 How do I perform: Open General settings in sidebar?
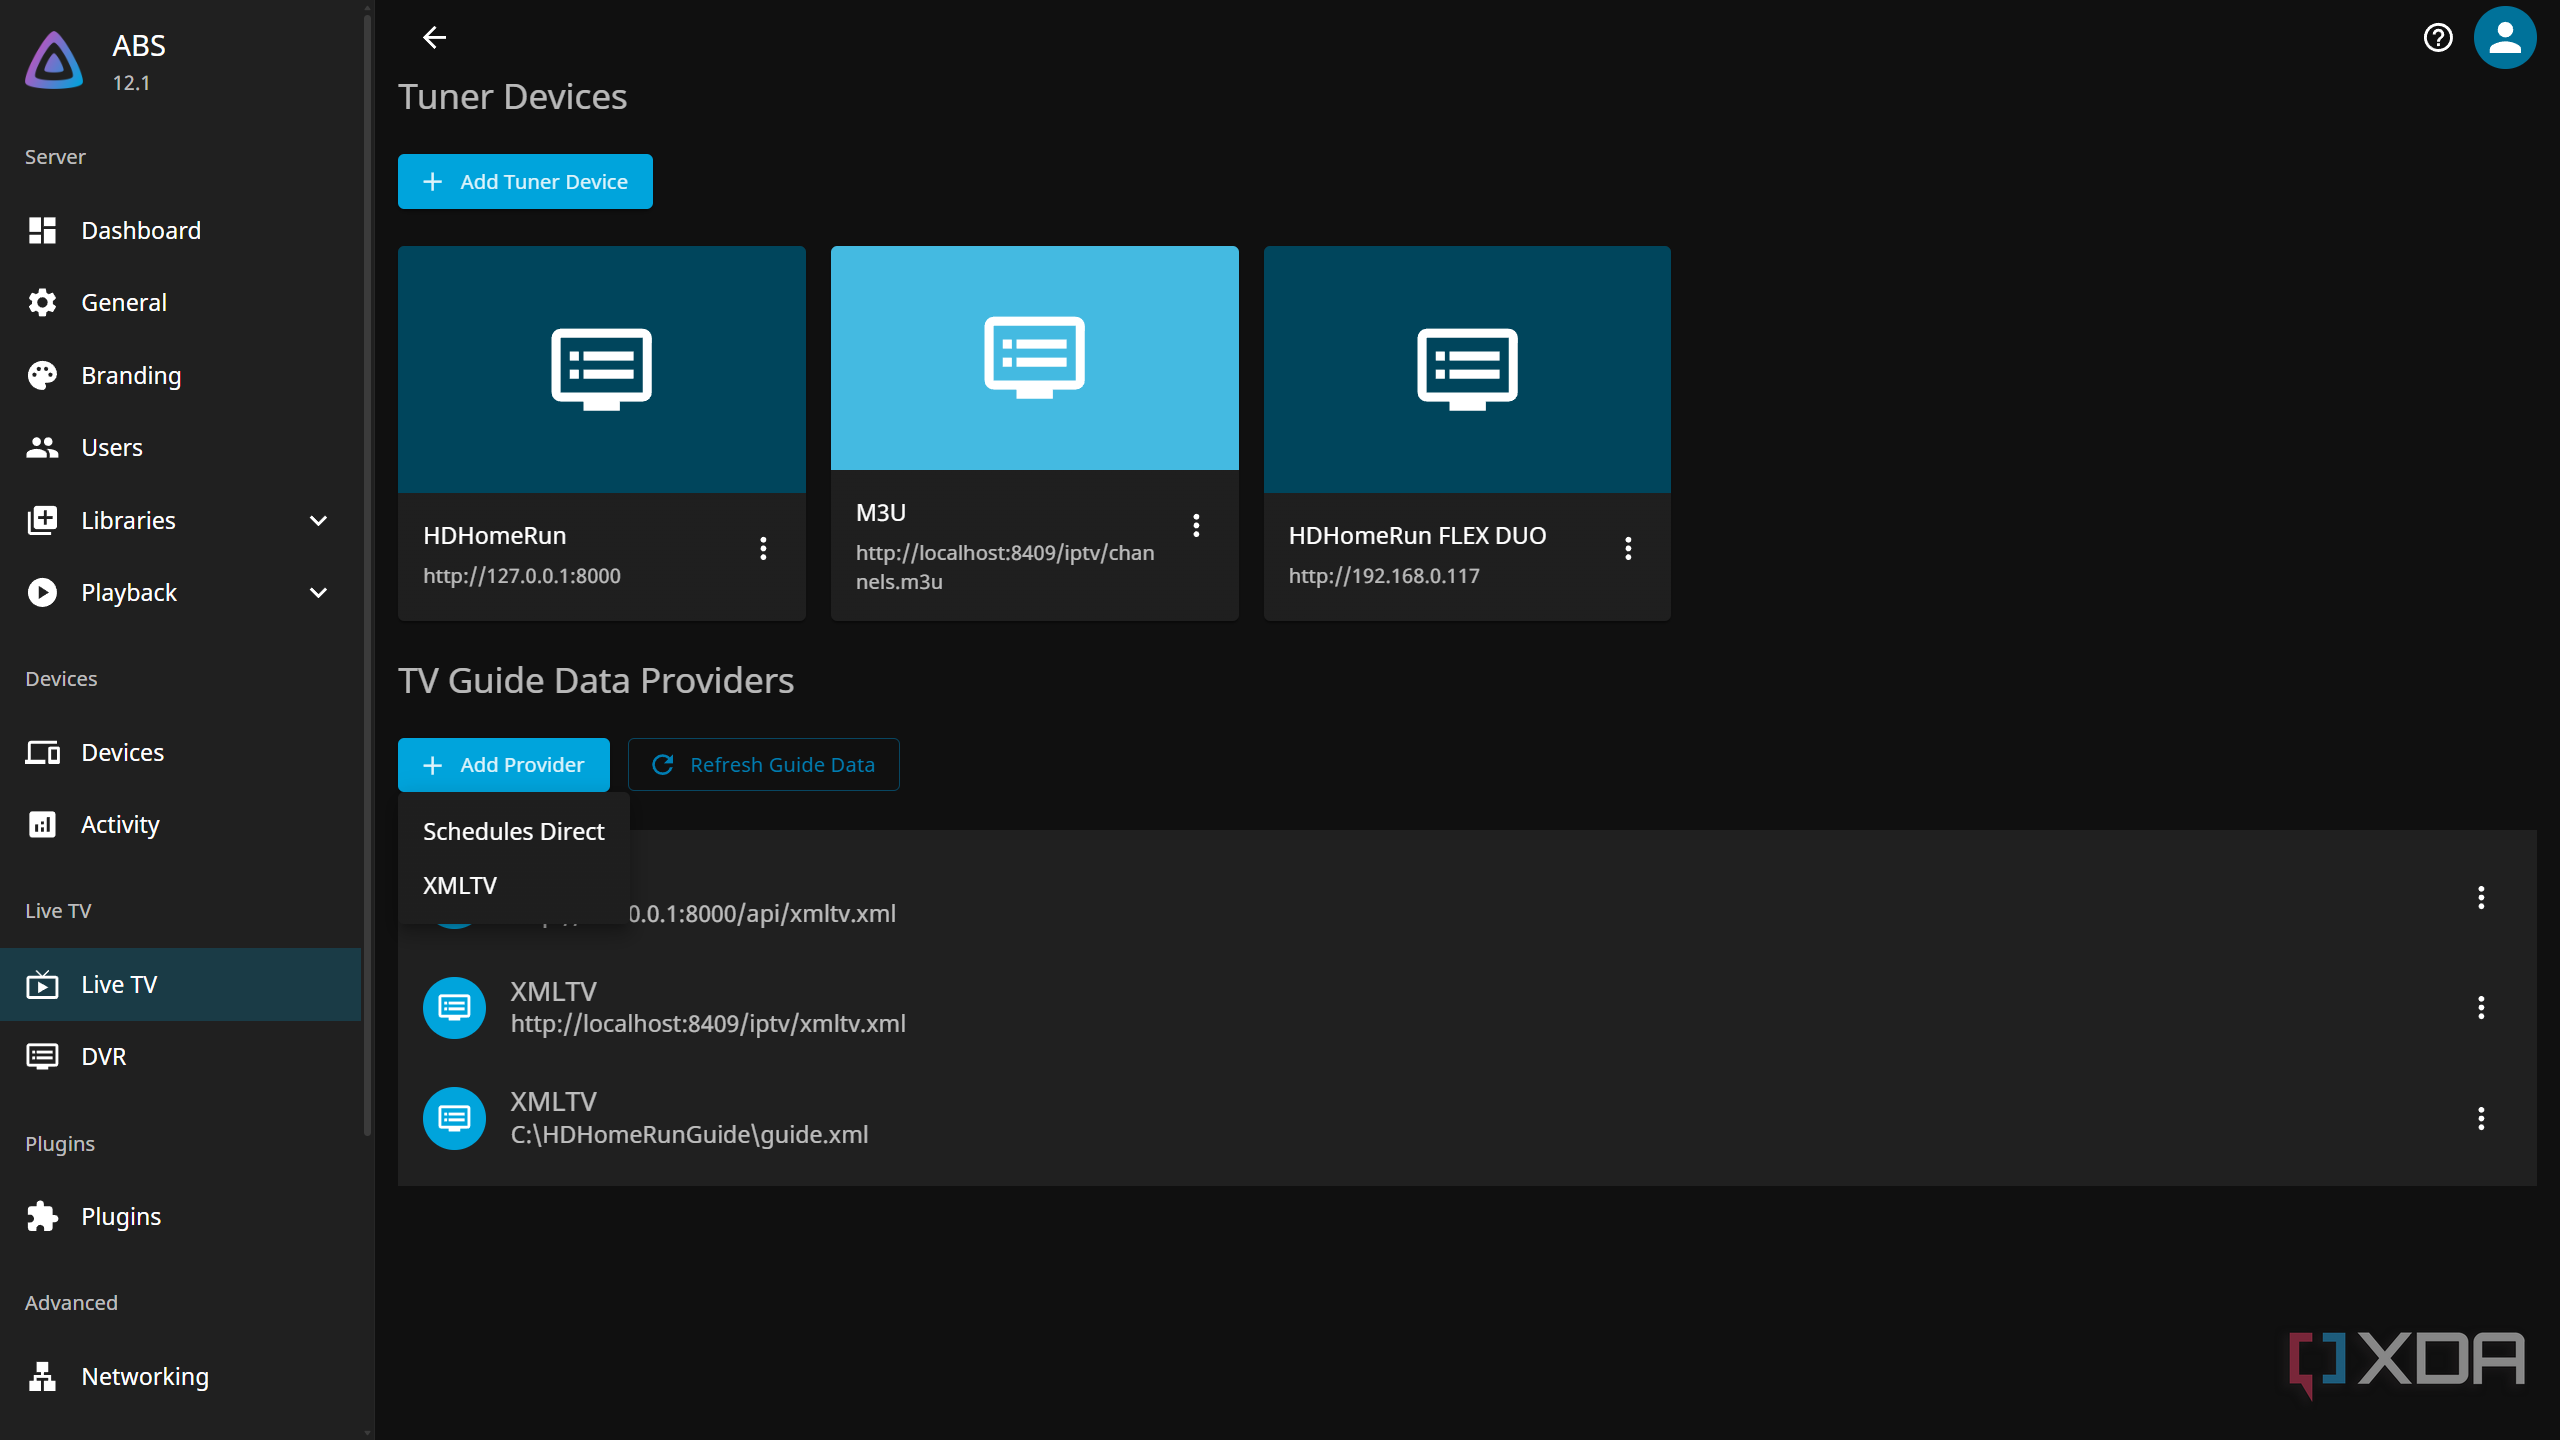(x=180, y=302)
